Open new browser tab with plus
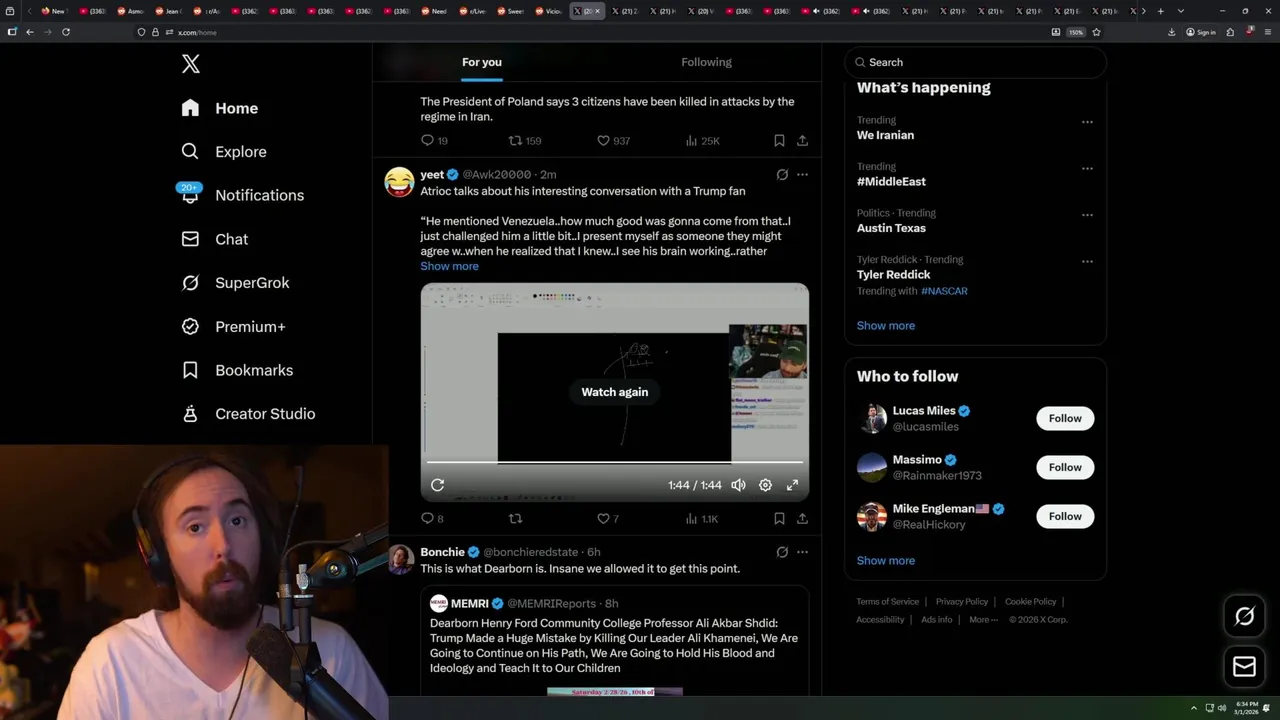The height and width of the screenshot is (720, 1280). click(x=1161, y=11)
